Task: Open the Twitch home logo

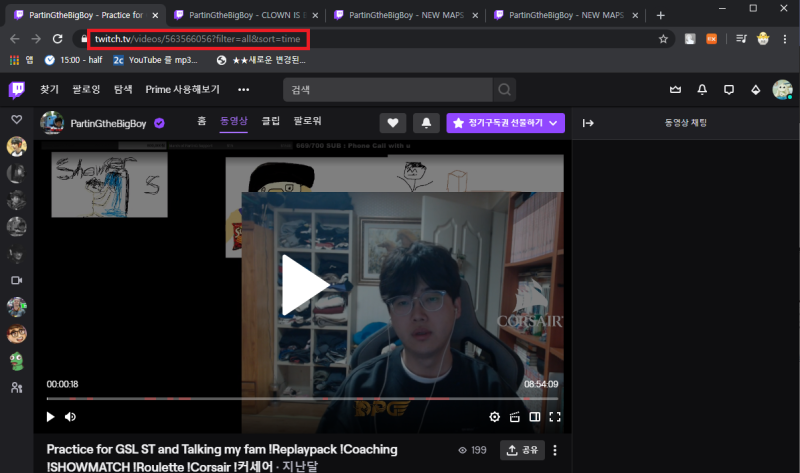Action: [16, 90]
